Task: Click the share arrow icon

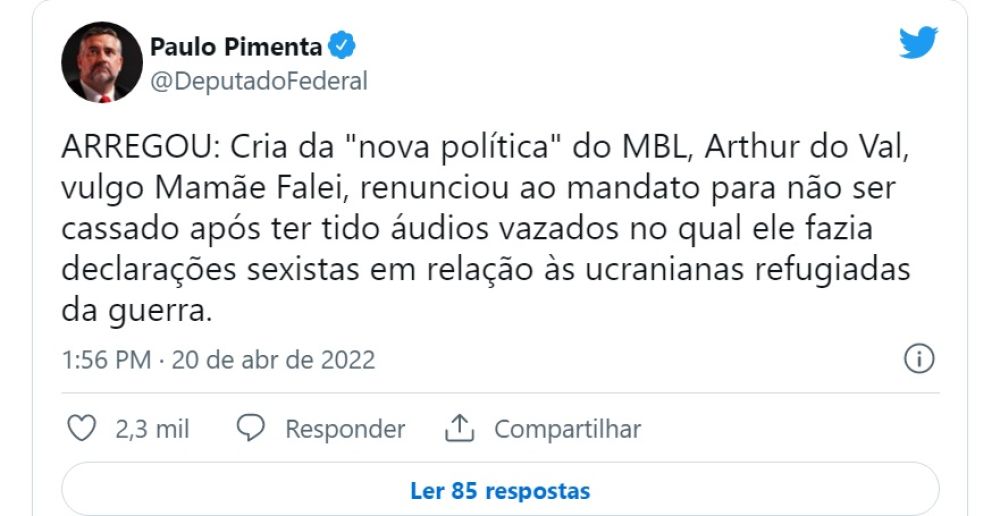Action: pos(458,429)
